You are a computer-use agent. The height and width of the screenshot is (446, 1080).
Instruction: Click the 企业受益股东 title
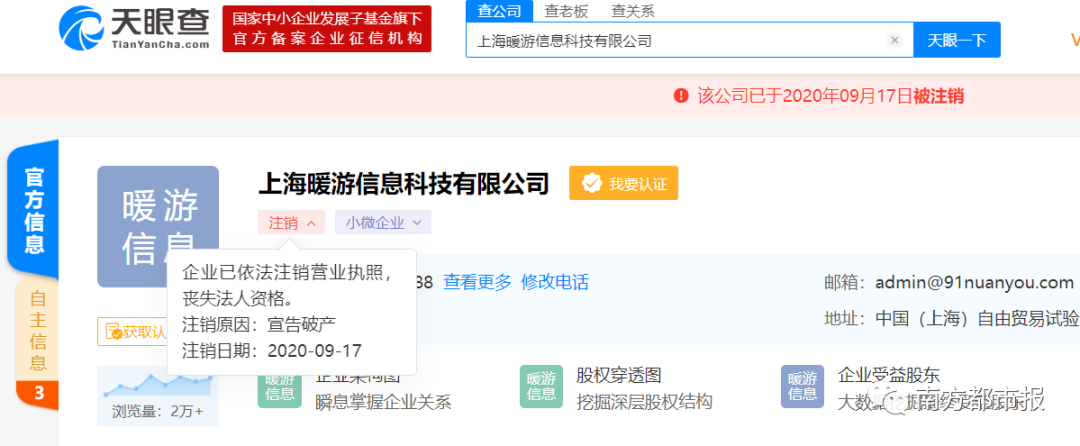pyautogui.click(x=889, y=375)
